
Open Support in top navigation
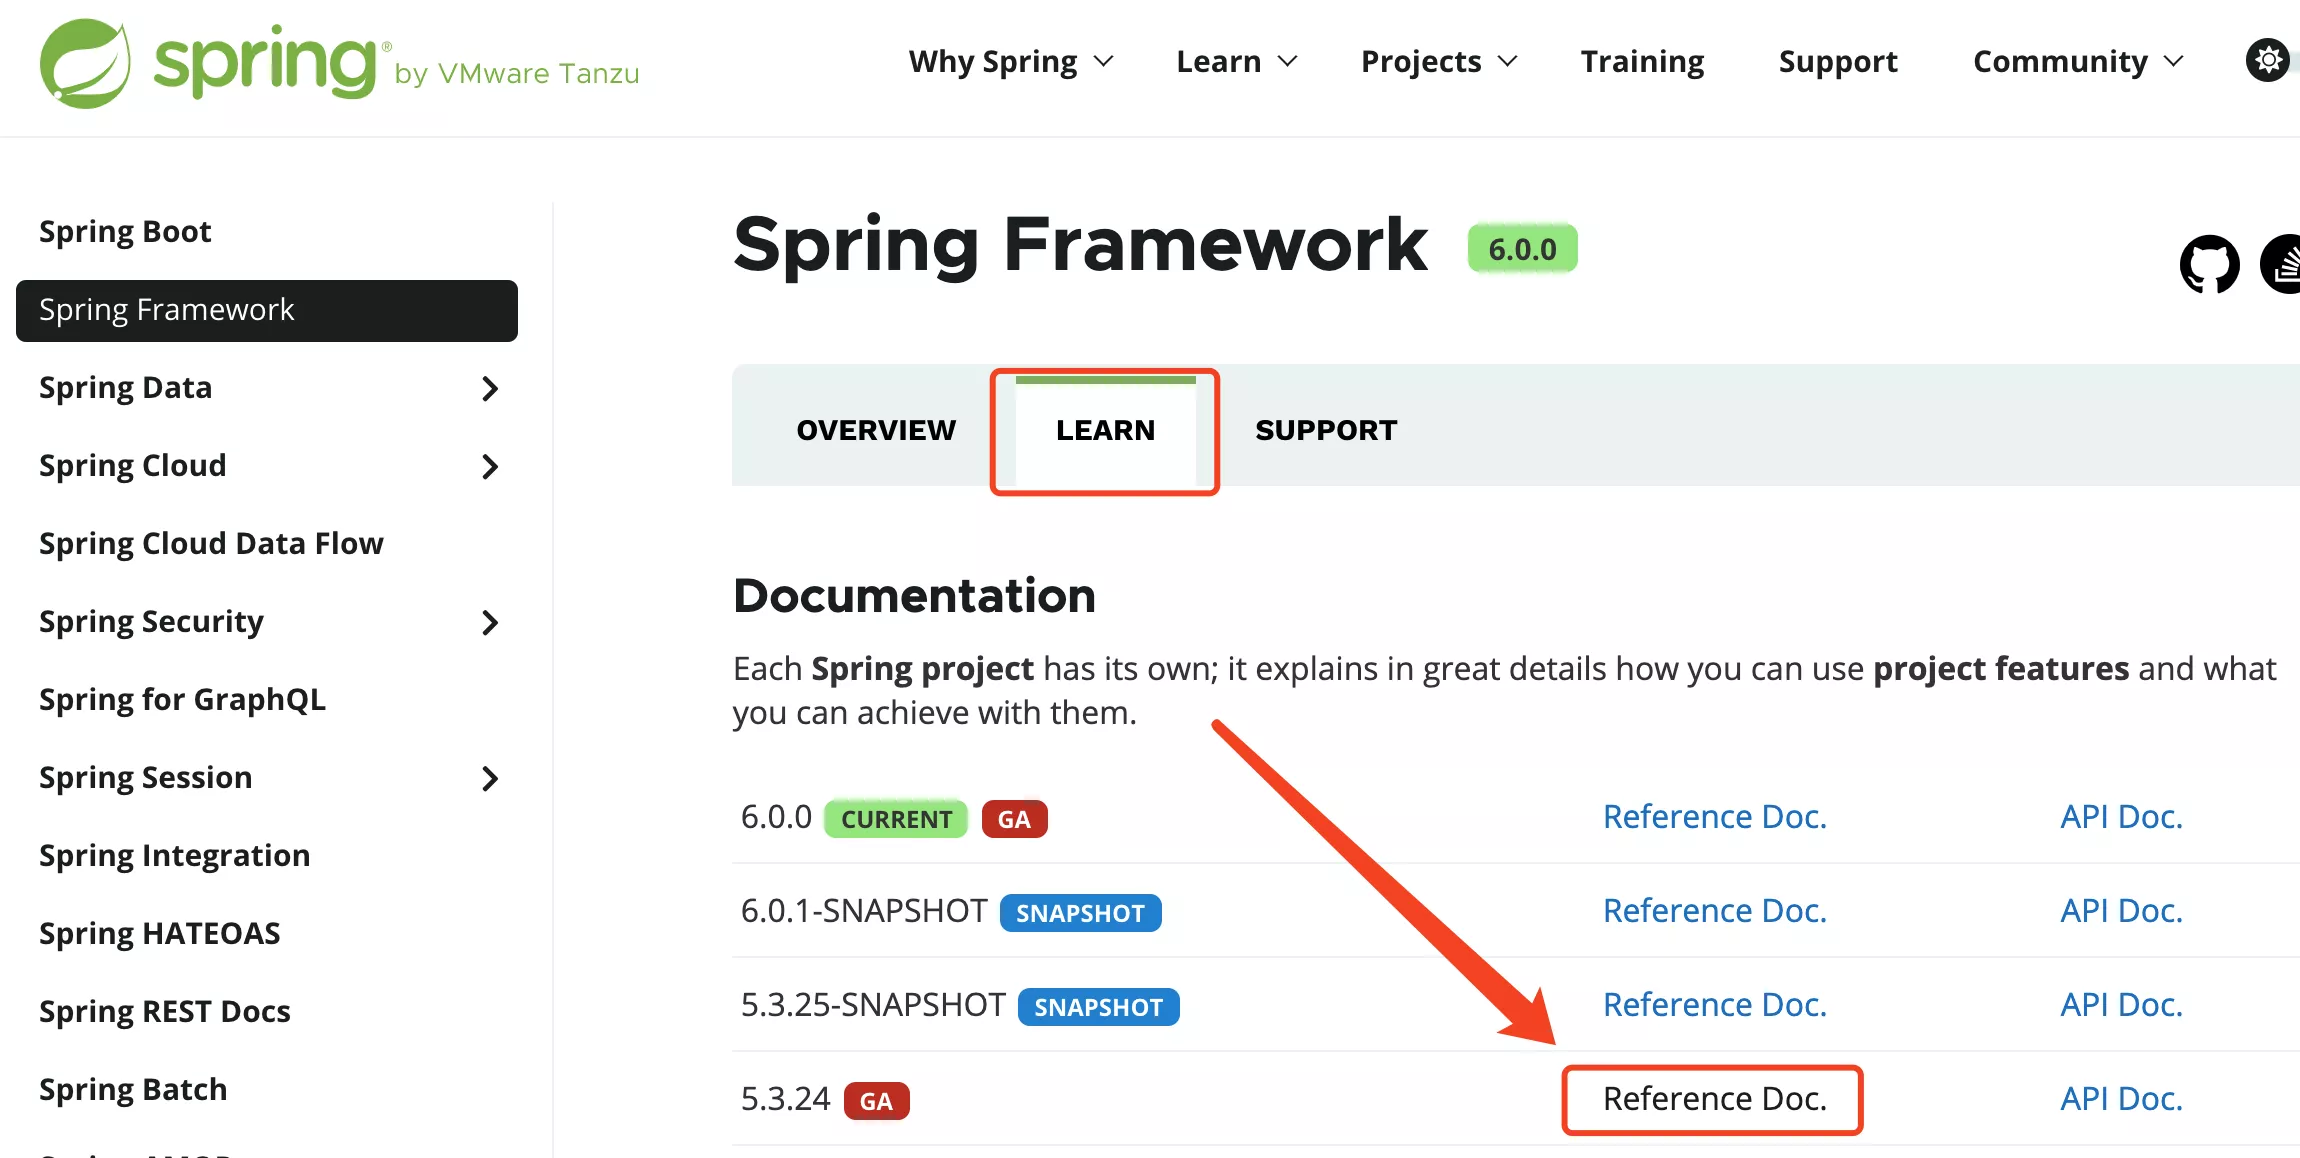click(x=1838, y=61)
